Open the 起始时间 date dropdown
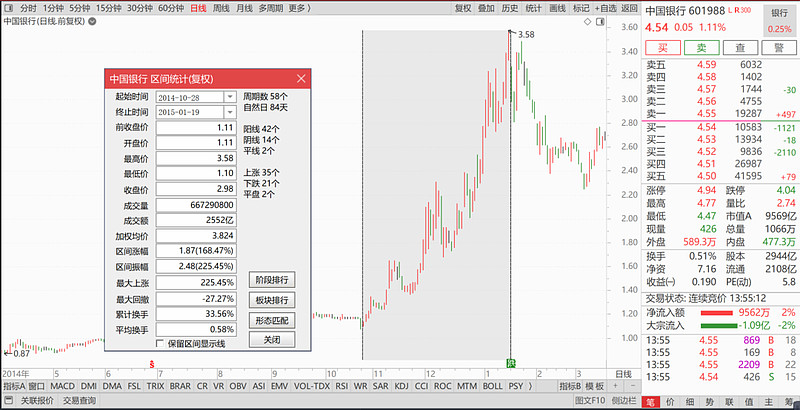The image size is (800, 410). (x=231, y=97)
